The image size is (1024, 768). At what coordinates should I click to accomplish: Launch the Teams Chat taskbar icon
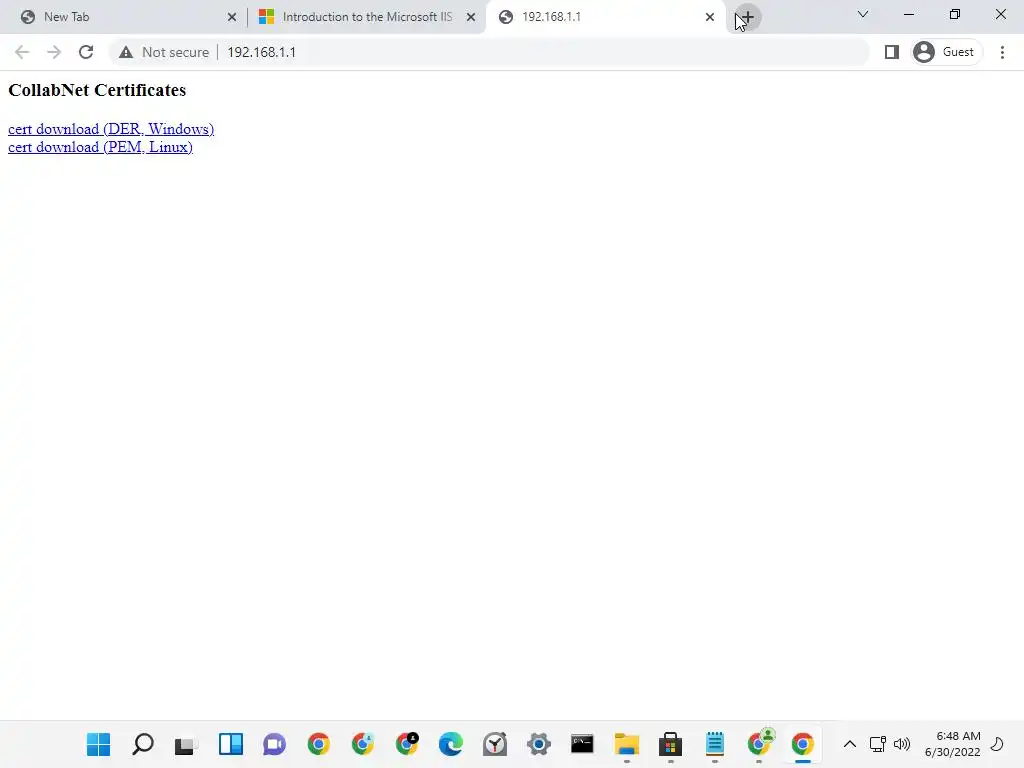tap(275, 744)
